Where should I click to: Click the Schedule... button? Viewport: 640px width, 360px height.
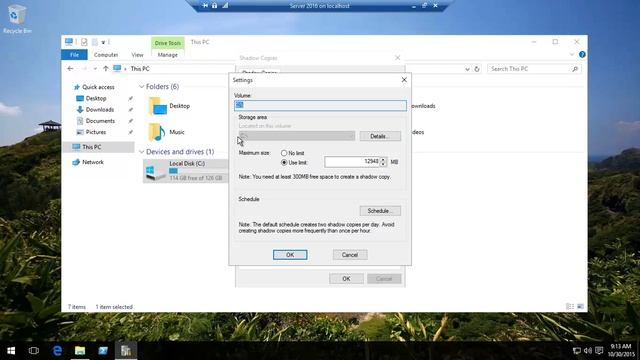tap(380, 211)
